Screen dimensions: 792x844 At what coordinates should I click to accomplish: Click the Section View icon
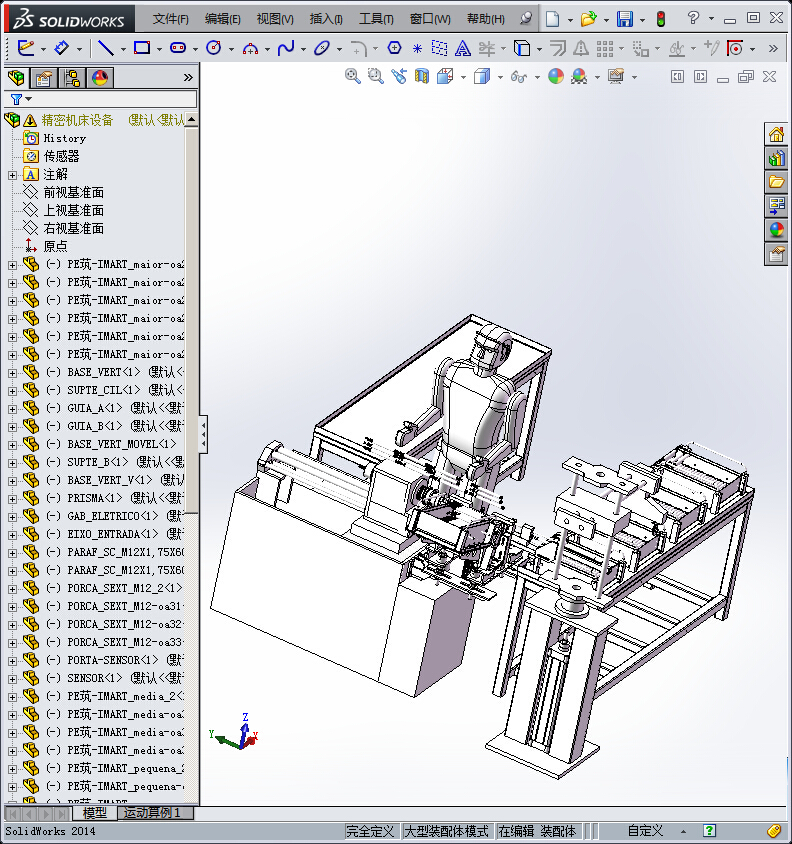[422, 76]
